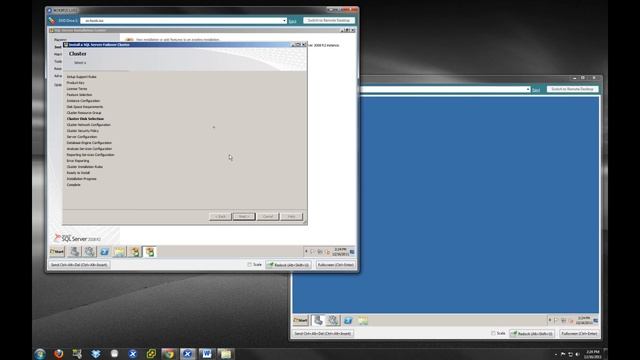The height and width of the screenshot is (360, 640).
Task: Open Word from host taskbar
Action: click(207, 354)
